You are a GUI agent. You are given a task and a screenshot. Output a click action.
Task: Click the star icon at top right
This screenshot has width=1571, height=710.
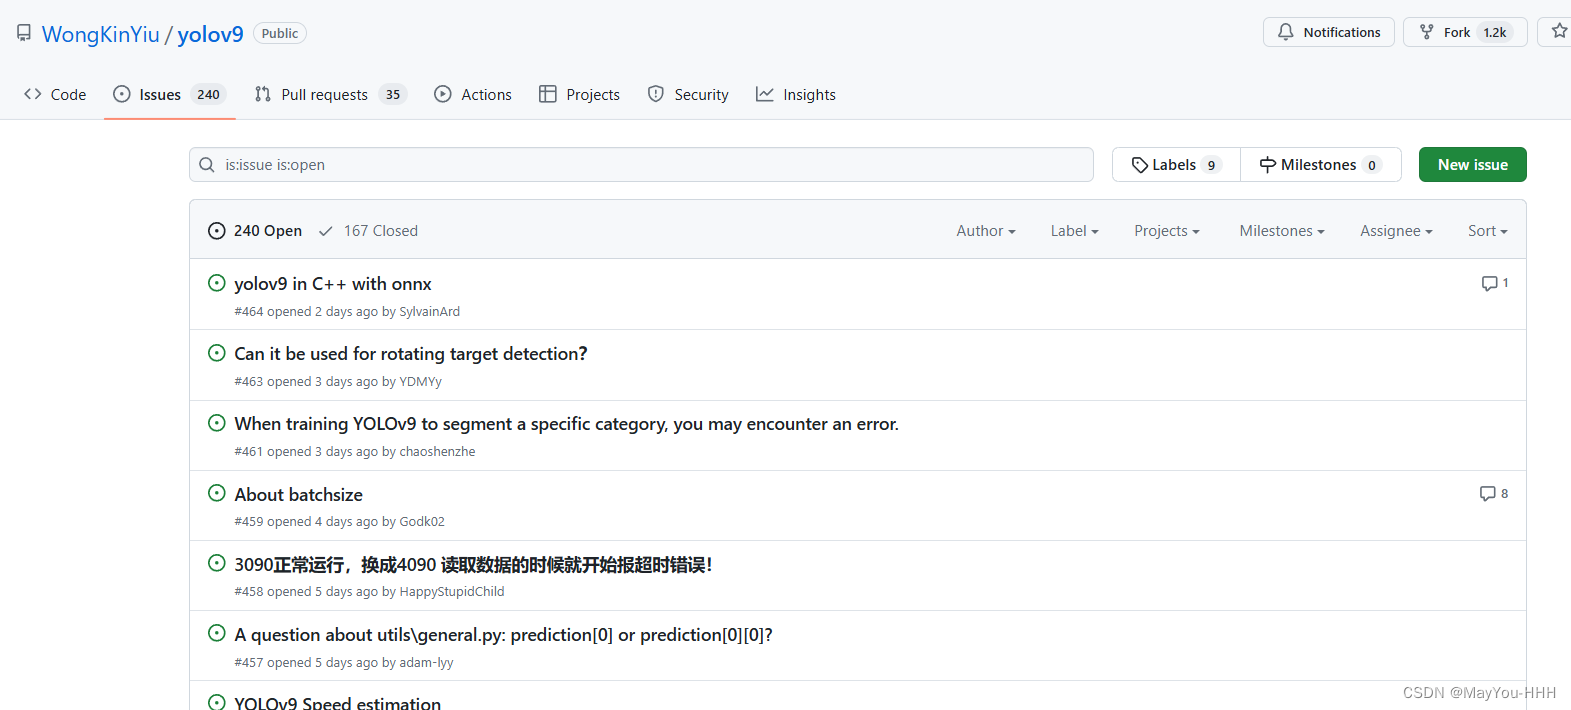pos(1558,31)
